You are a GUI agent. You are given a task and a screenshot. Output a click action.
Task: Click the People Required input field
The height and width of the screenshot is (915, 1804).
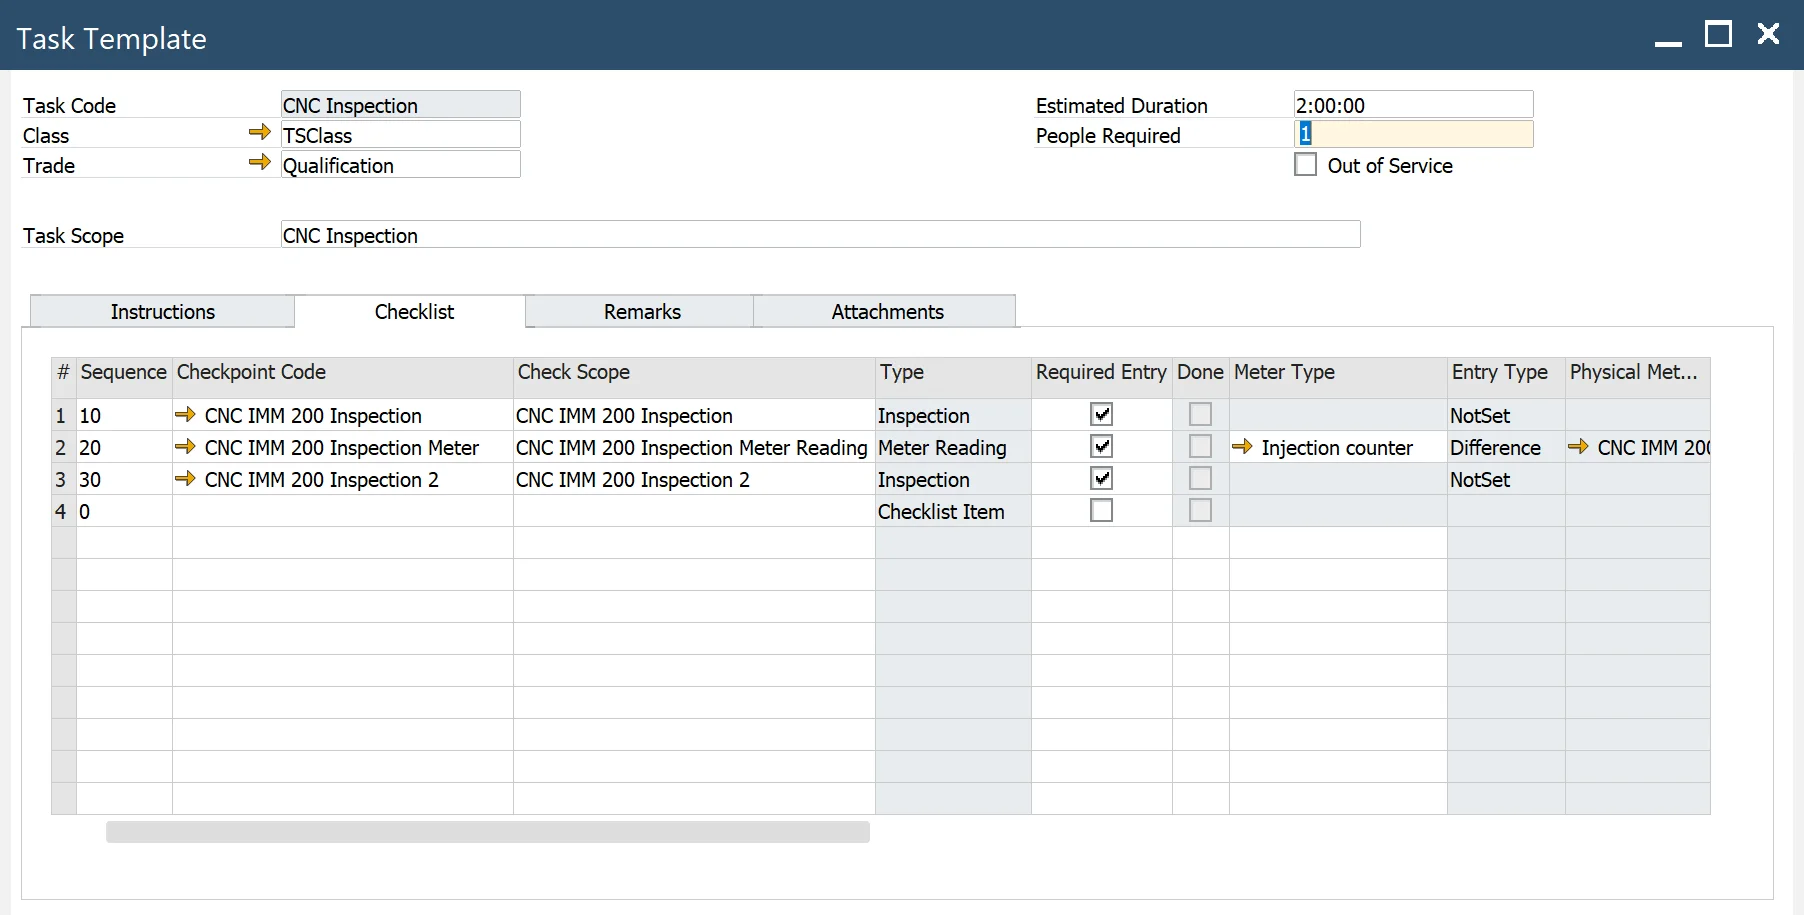pyautogui.click(x=1413, y=133)
